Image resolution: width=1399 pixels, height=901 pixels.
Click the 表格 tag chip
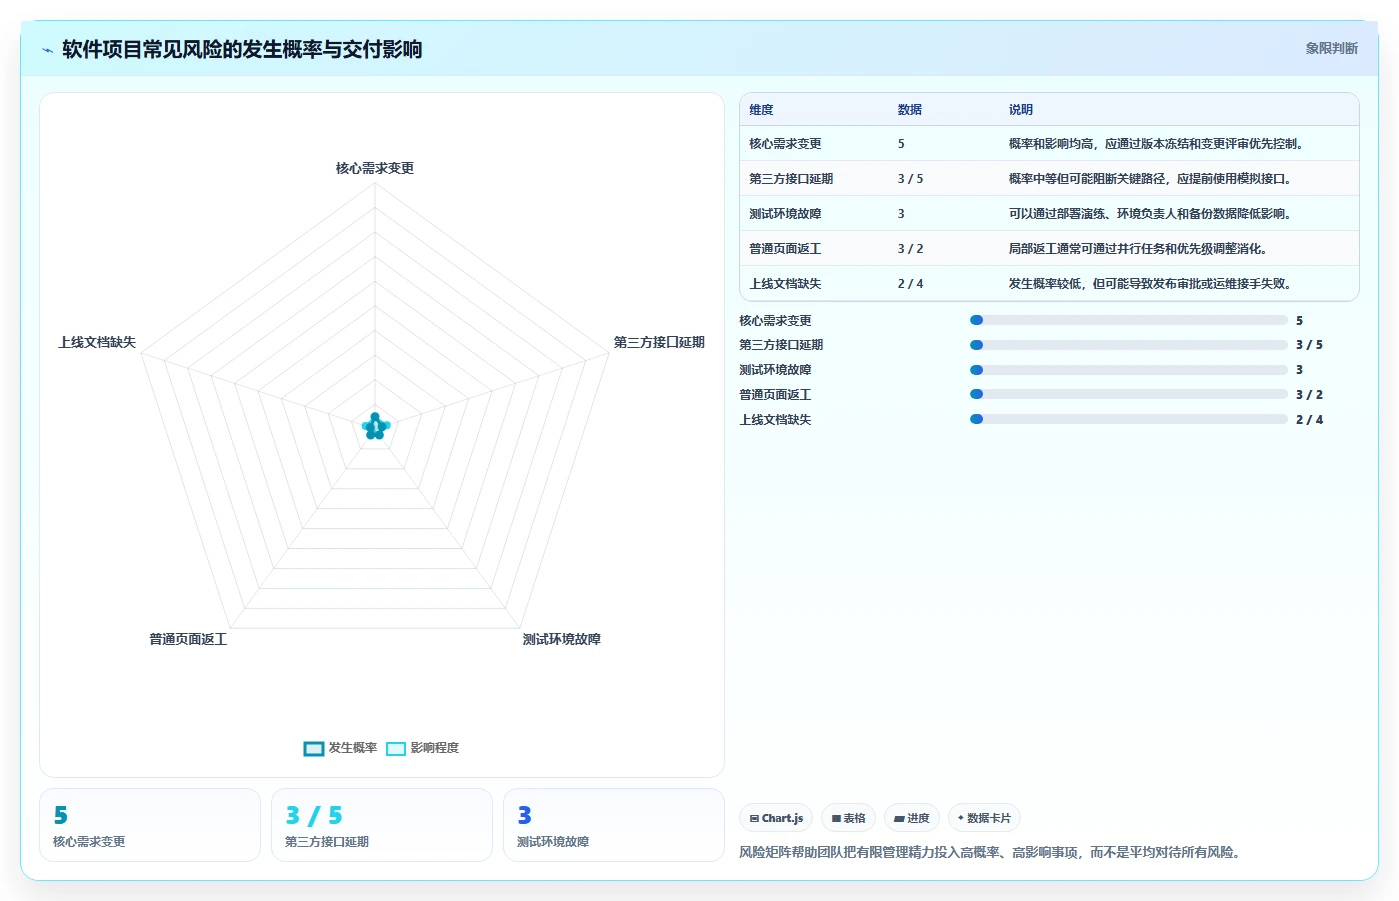pos(848,818)
